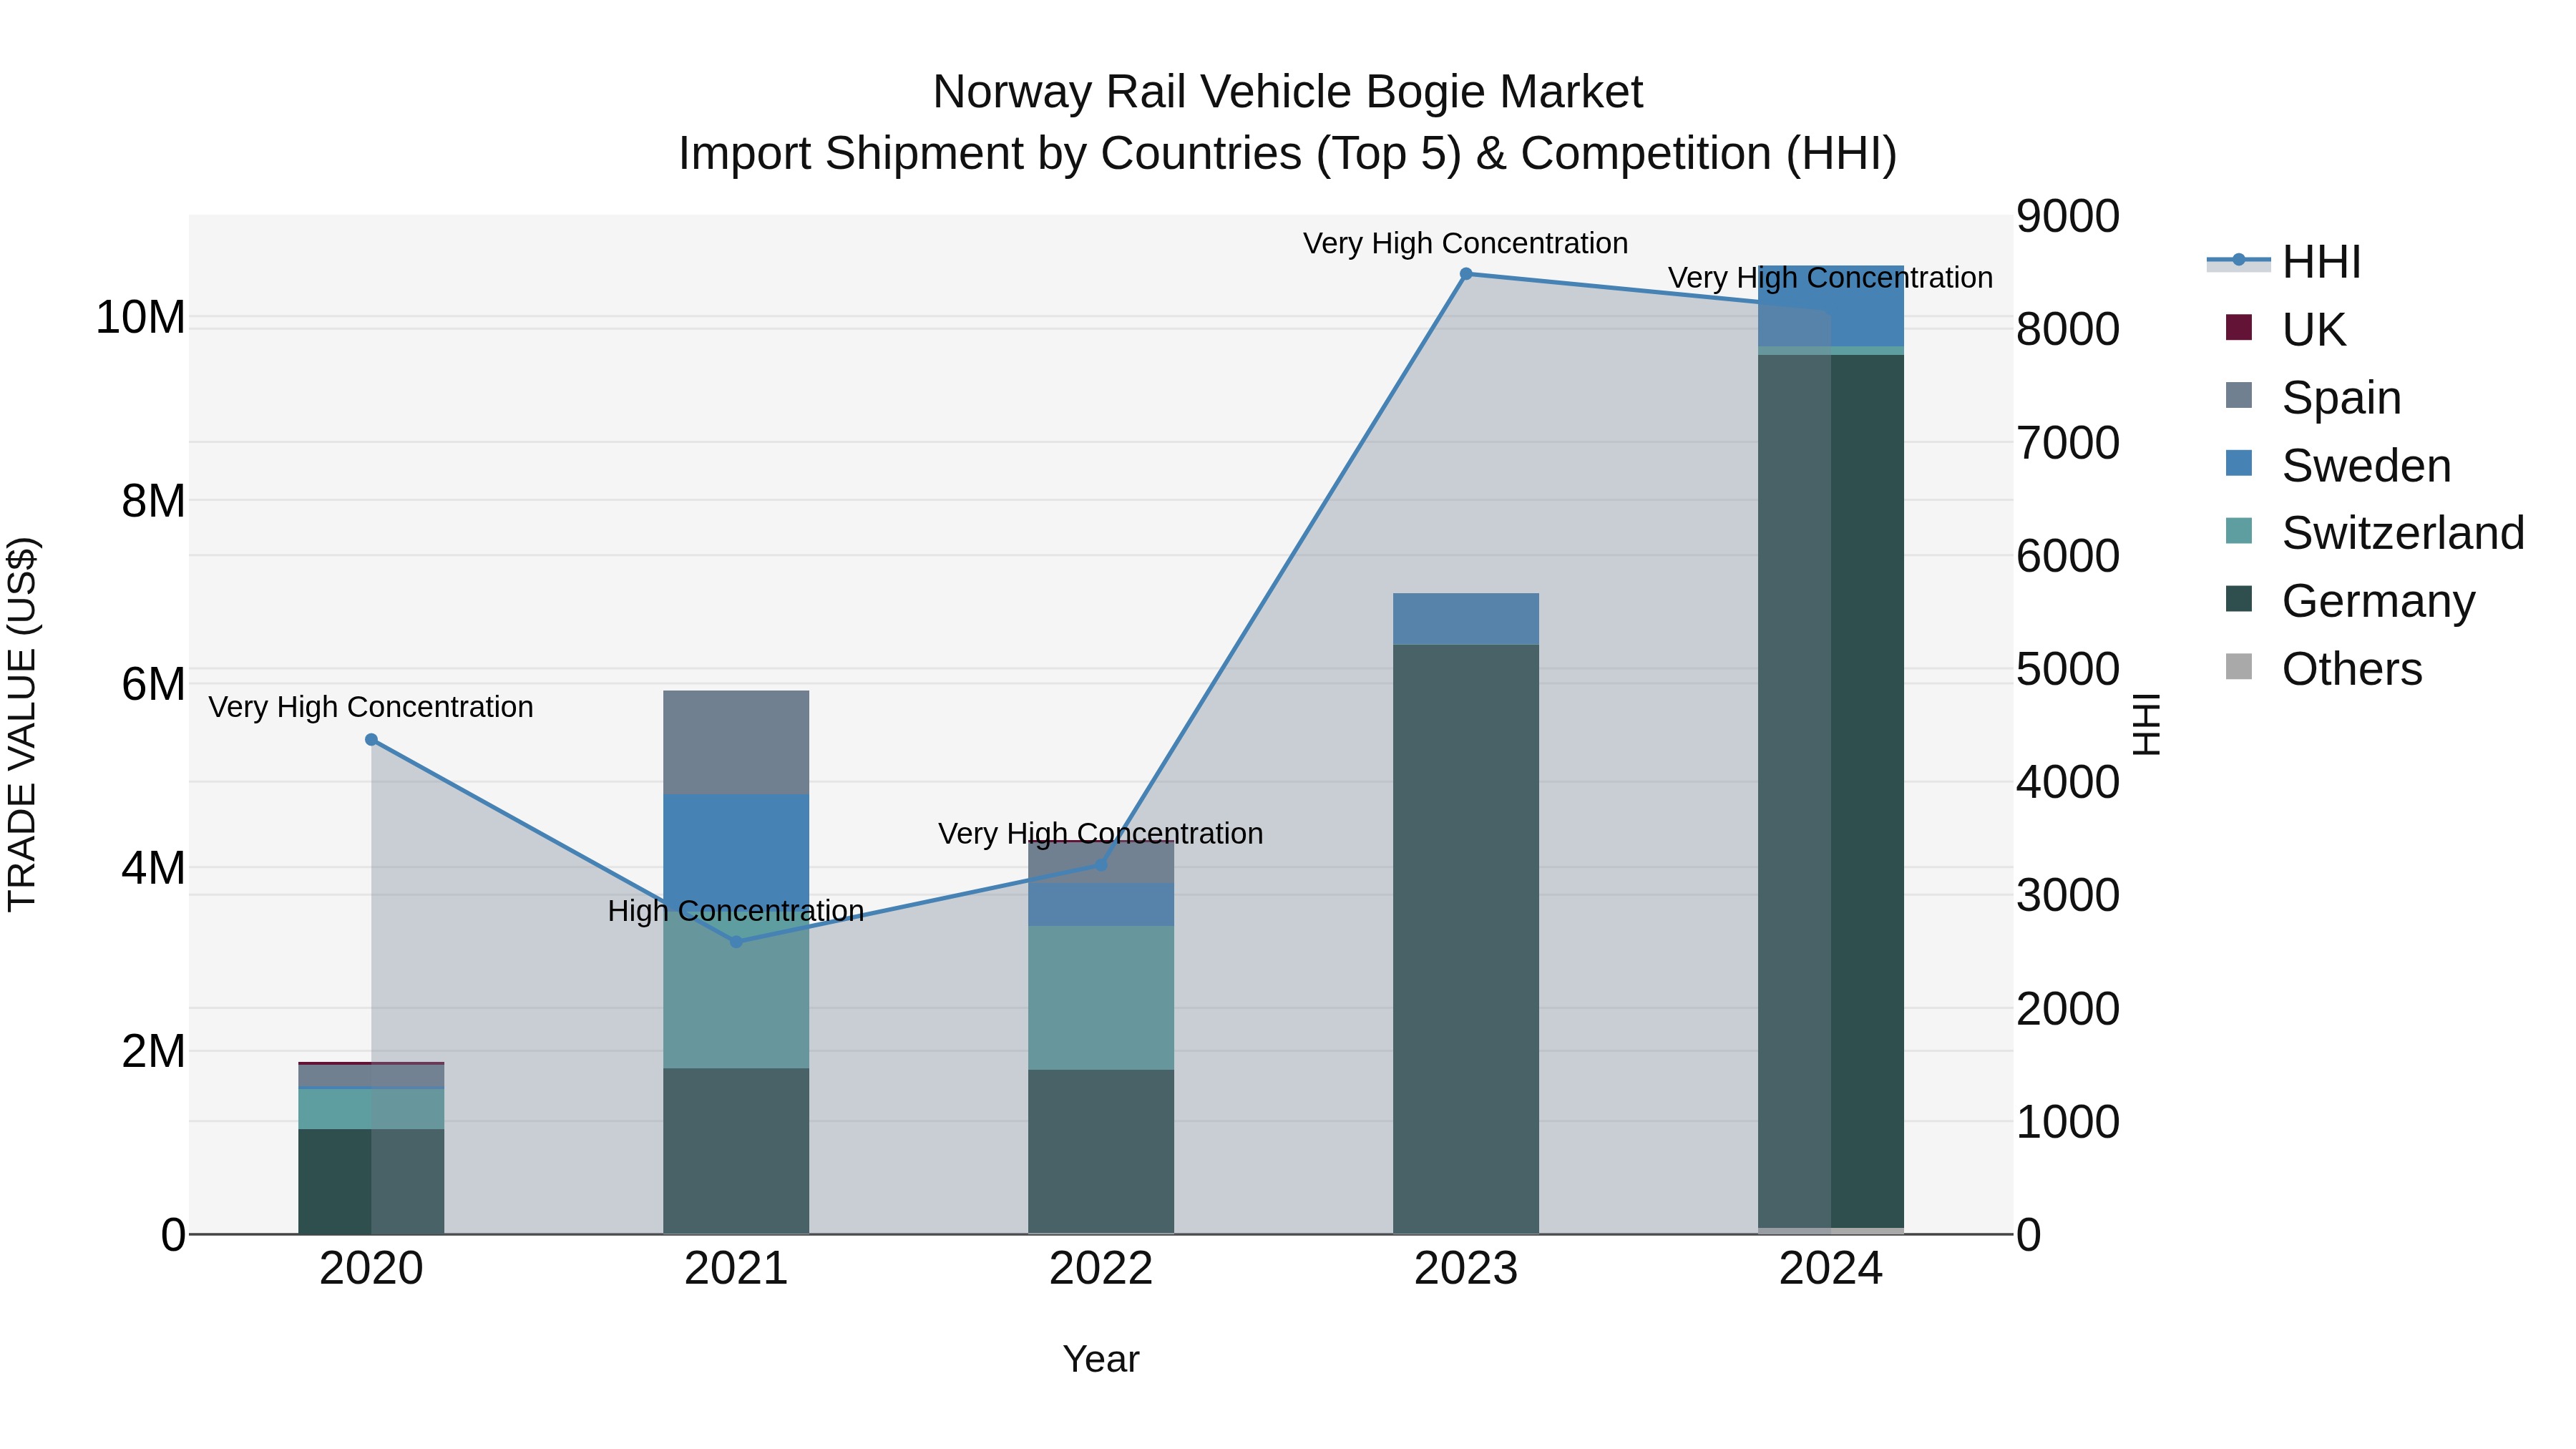2576x1449 pixels.
Task: Click the Sweden blue legend swatch
Action: 2239,464
